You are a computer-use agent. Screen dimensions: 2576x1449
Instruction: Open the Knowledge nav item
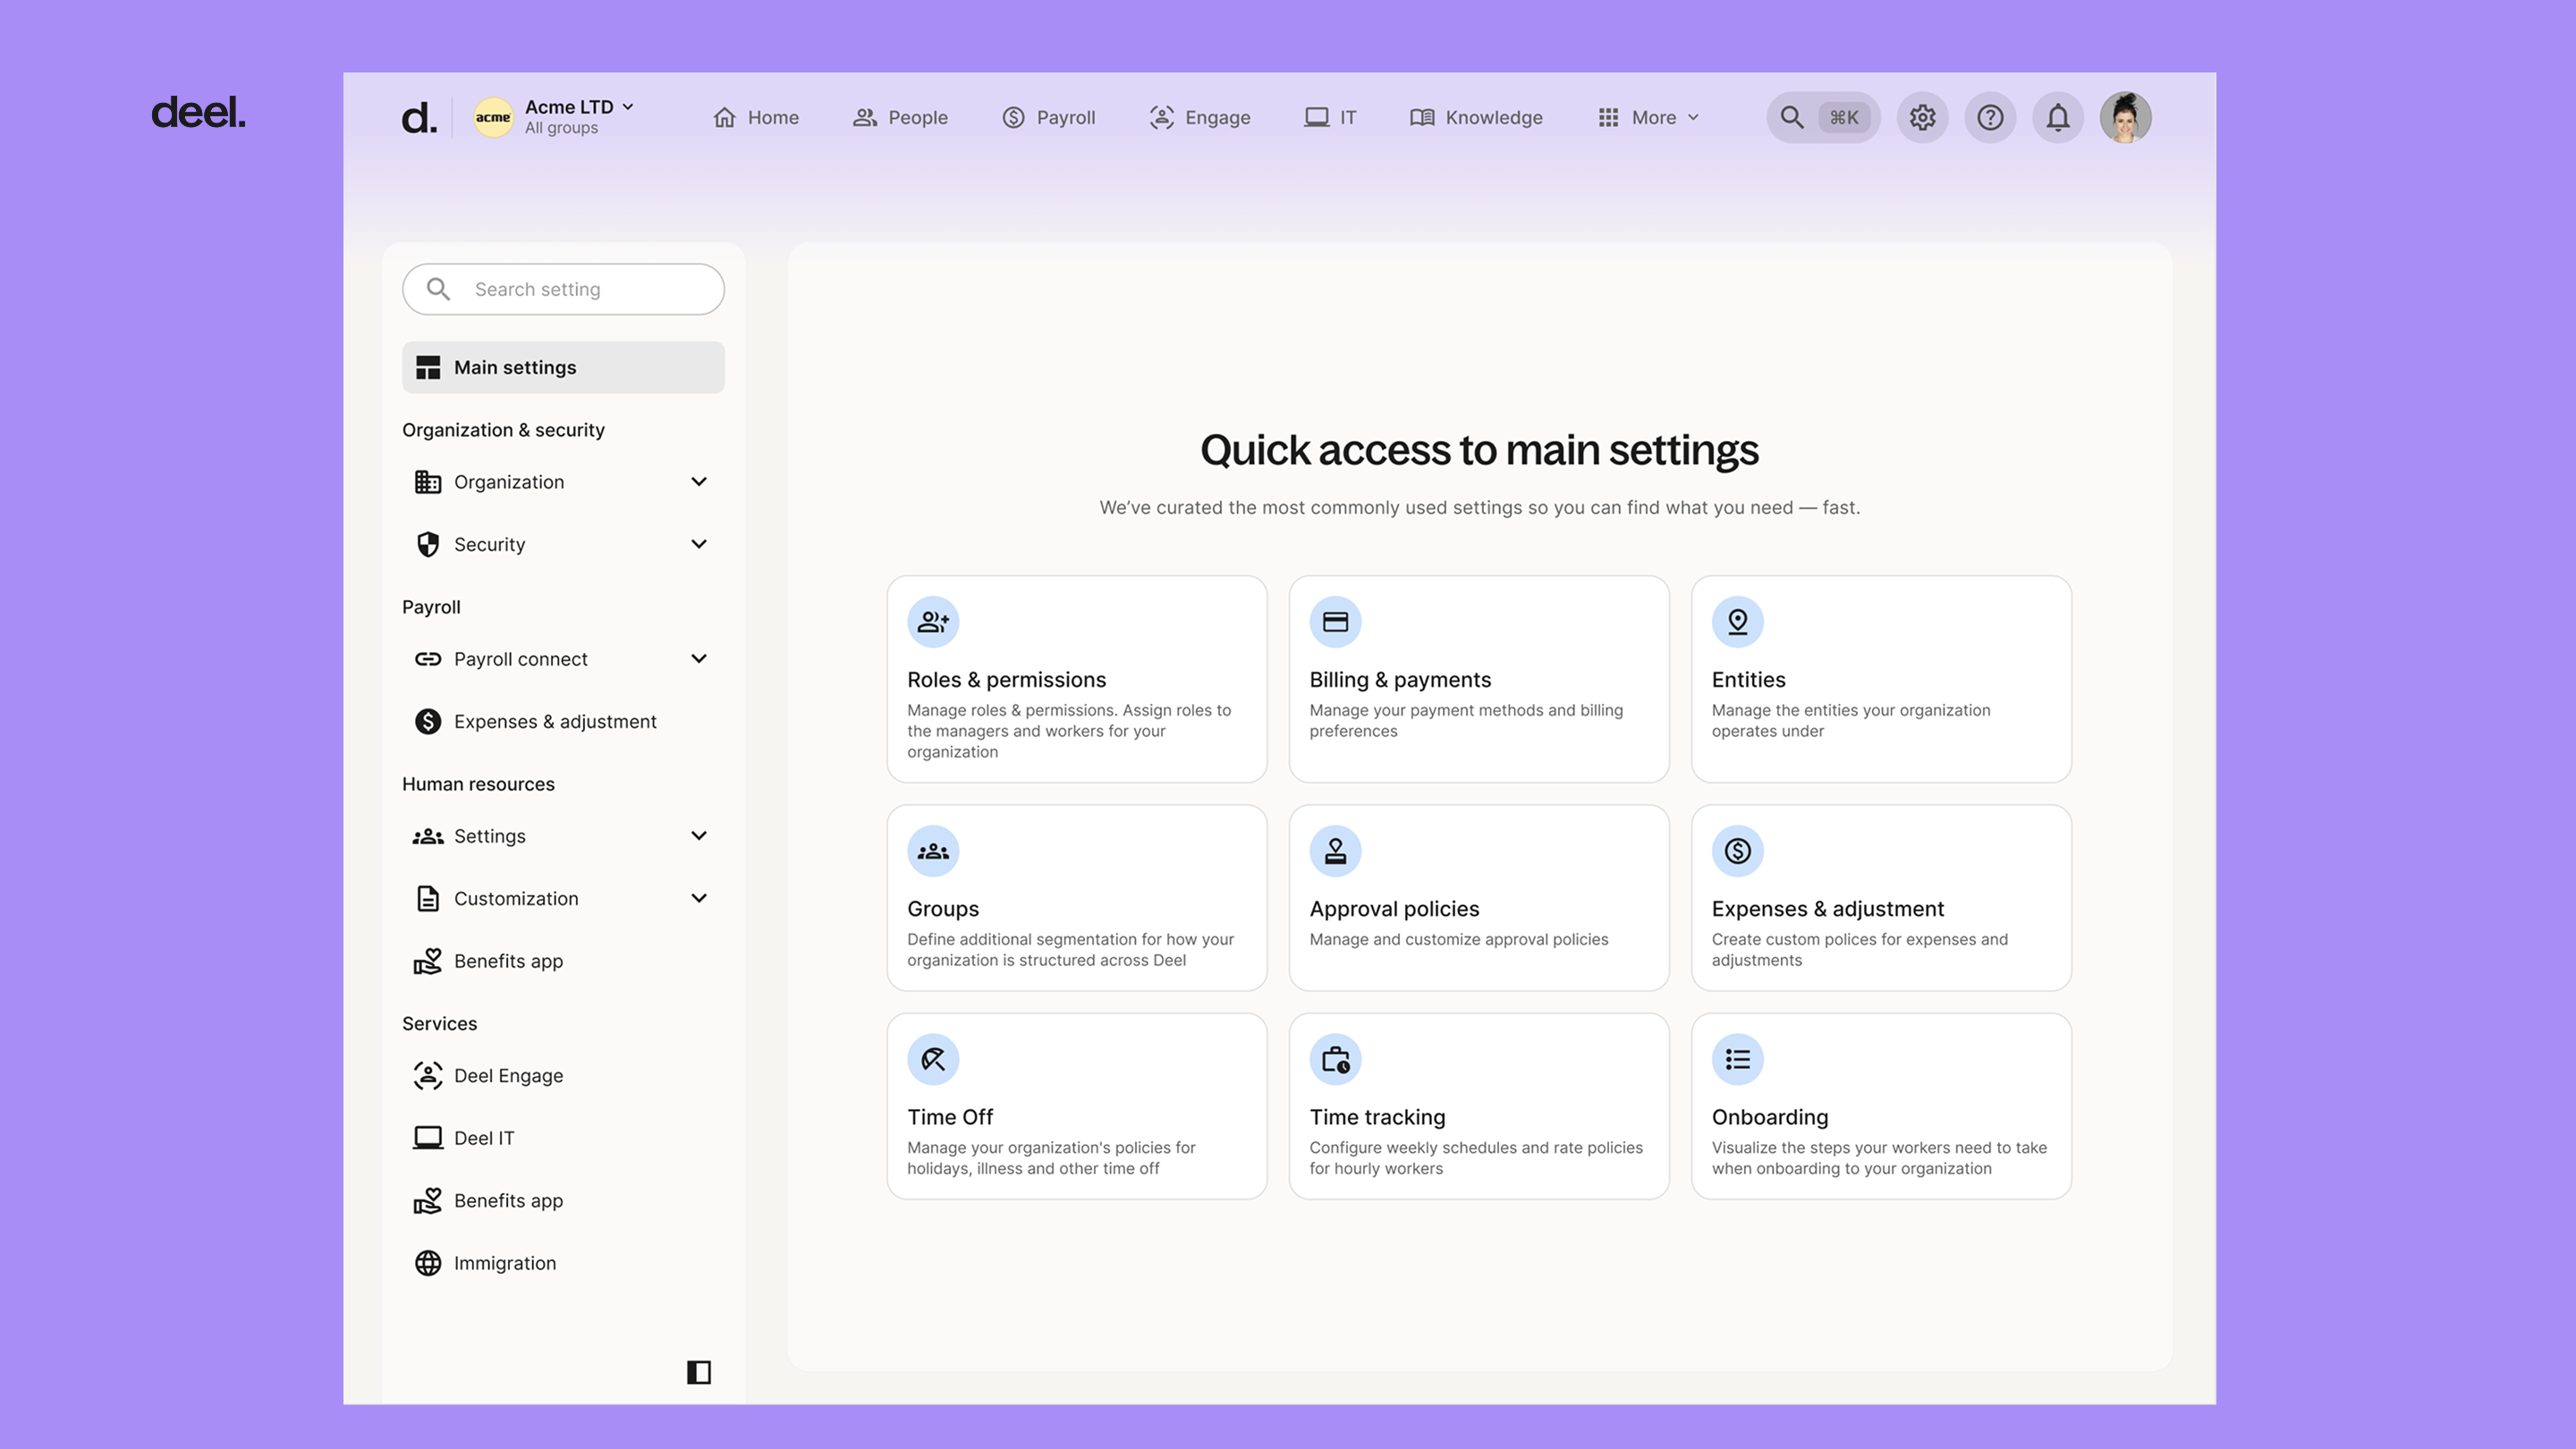(1476, 118)
